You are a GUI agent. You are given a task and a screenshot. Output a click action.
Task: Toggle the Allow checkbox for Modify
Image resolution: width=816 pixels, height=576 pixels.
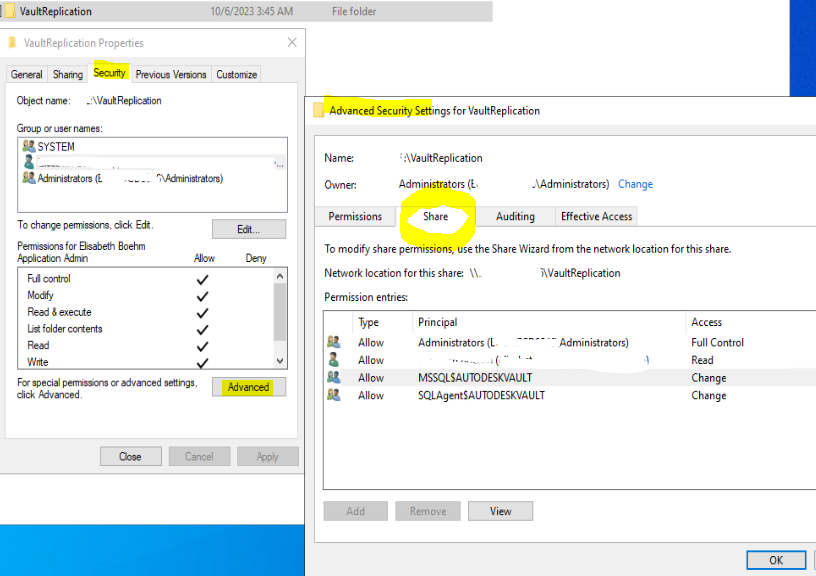(203, 295)
